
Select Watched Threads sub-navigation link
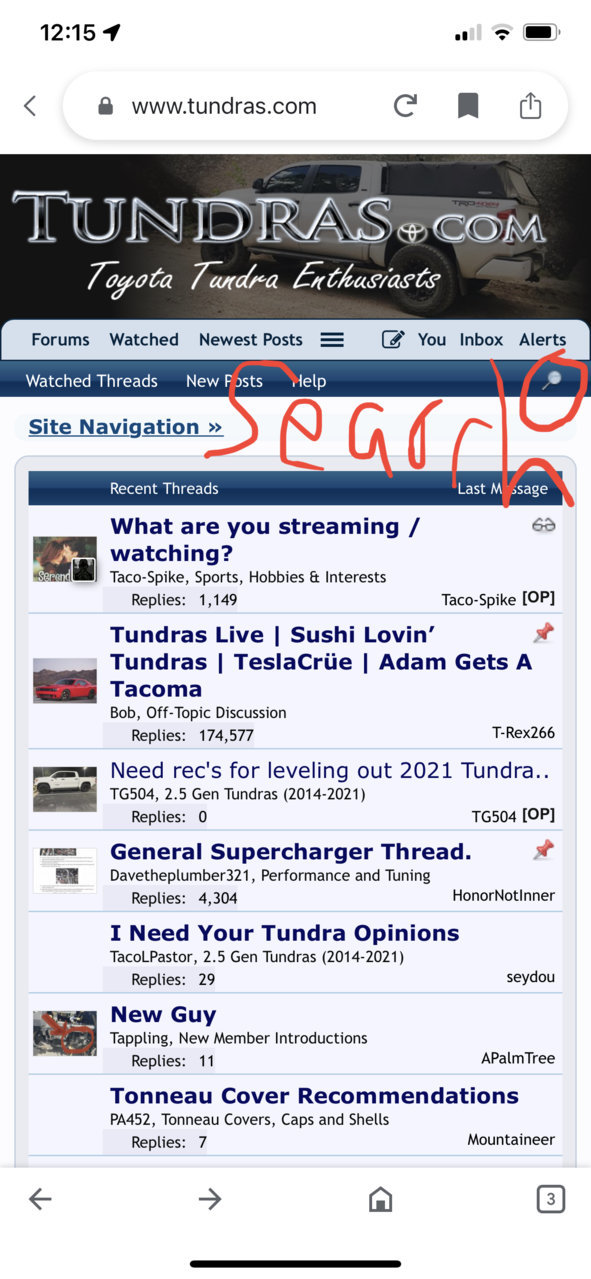(x=91, y=381)
